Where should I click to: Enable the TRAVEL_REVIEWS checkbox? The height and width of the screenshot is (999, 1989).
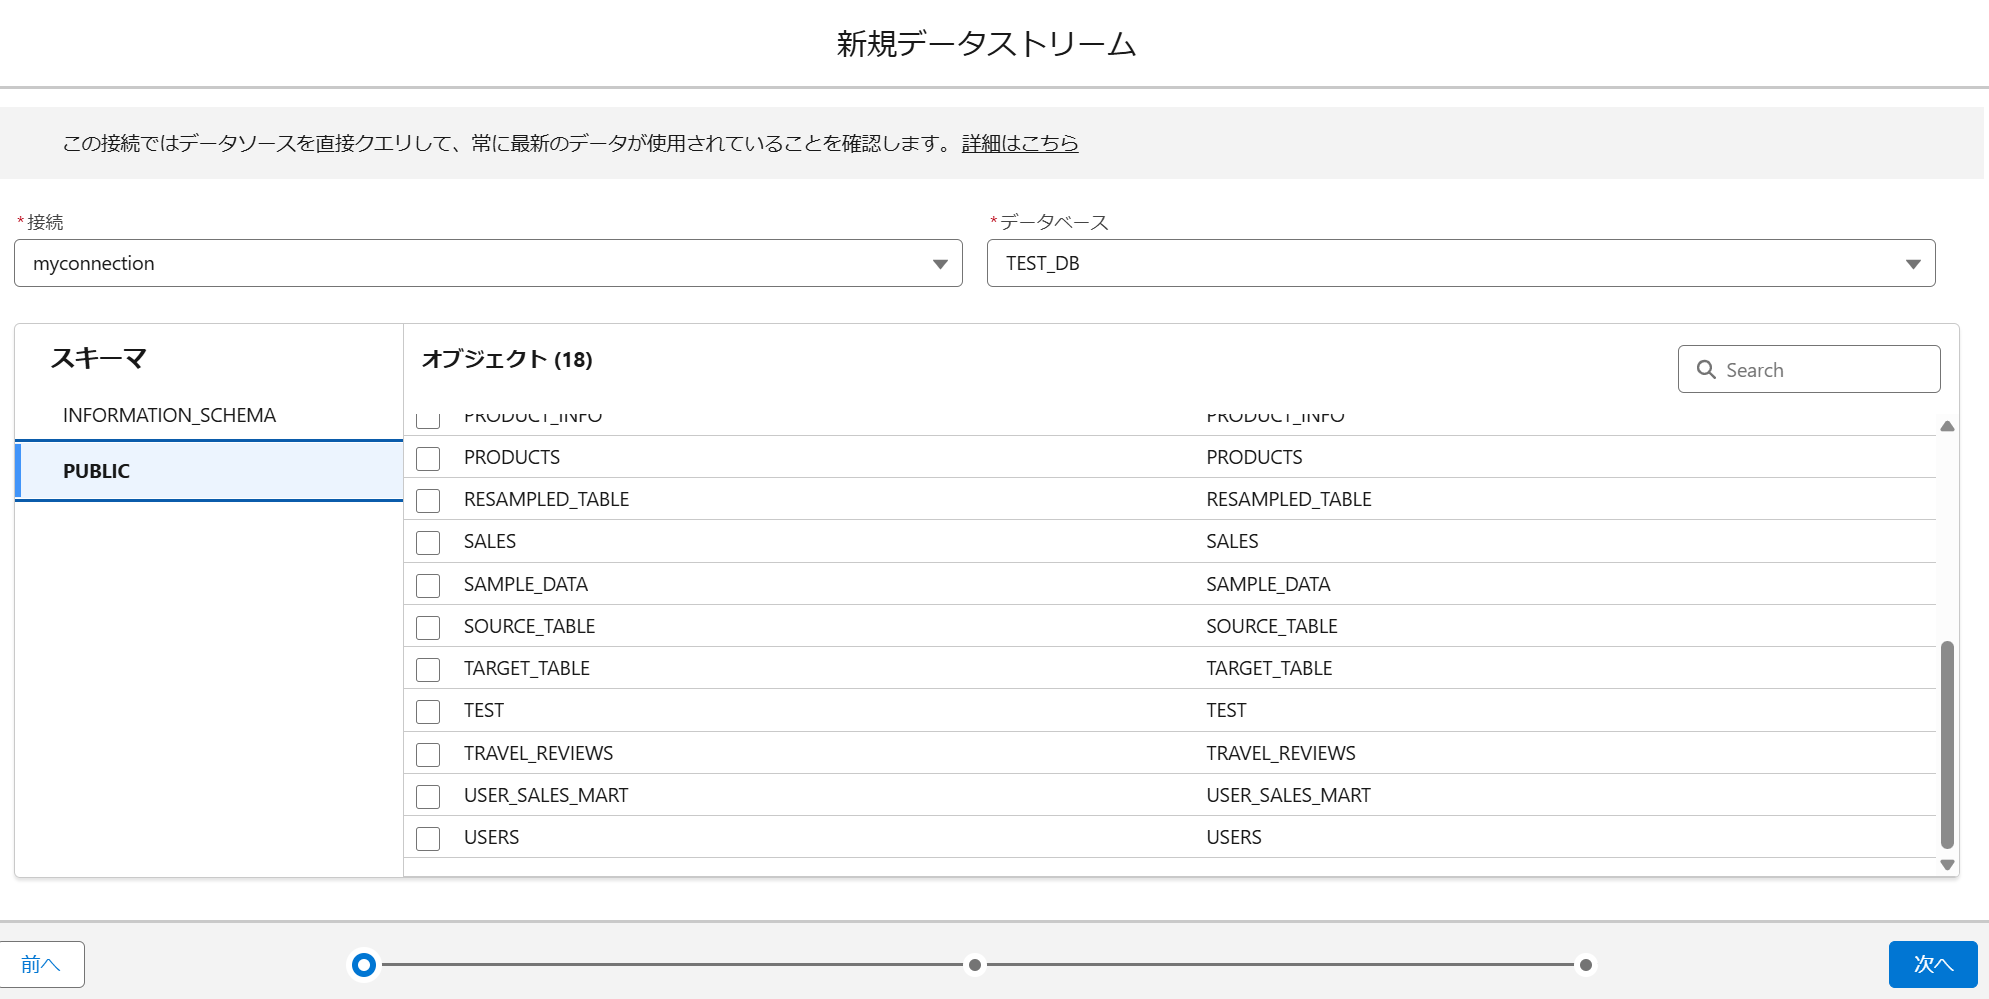pyautogui.click(x=428, y=755)
